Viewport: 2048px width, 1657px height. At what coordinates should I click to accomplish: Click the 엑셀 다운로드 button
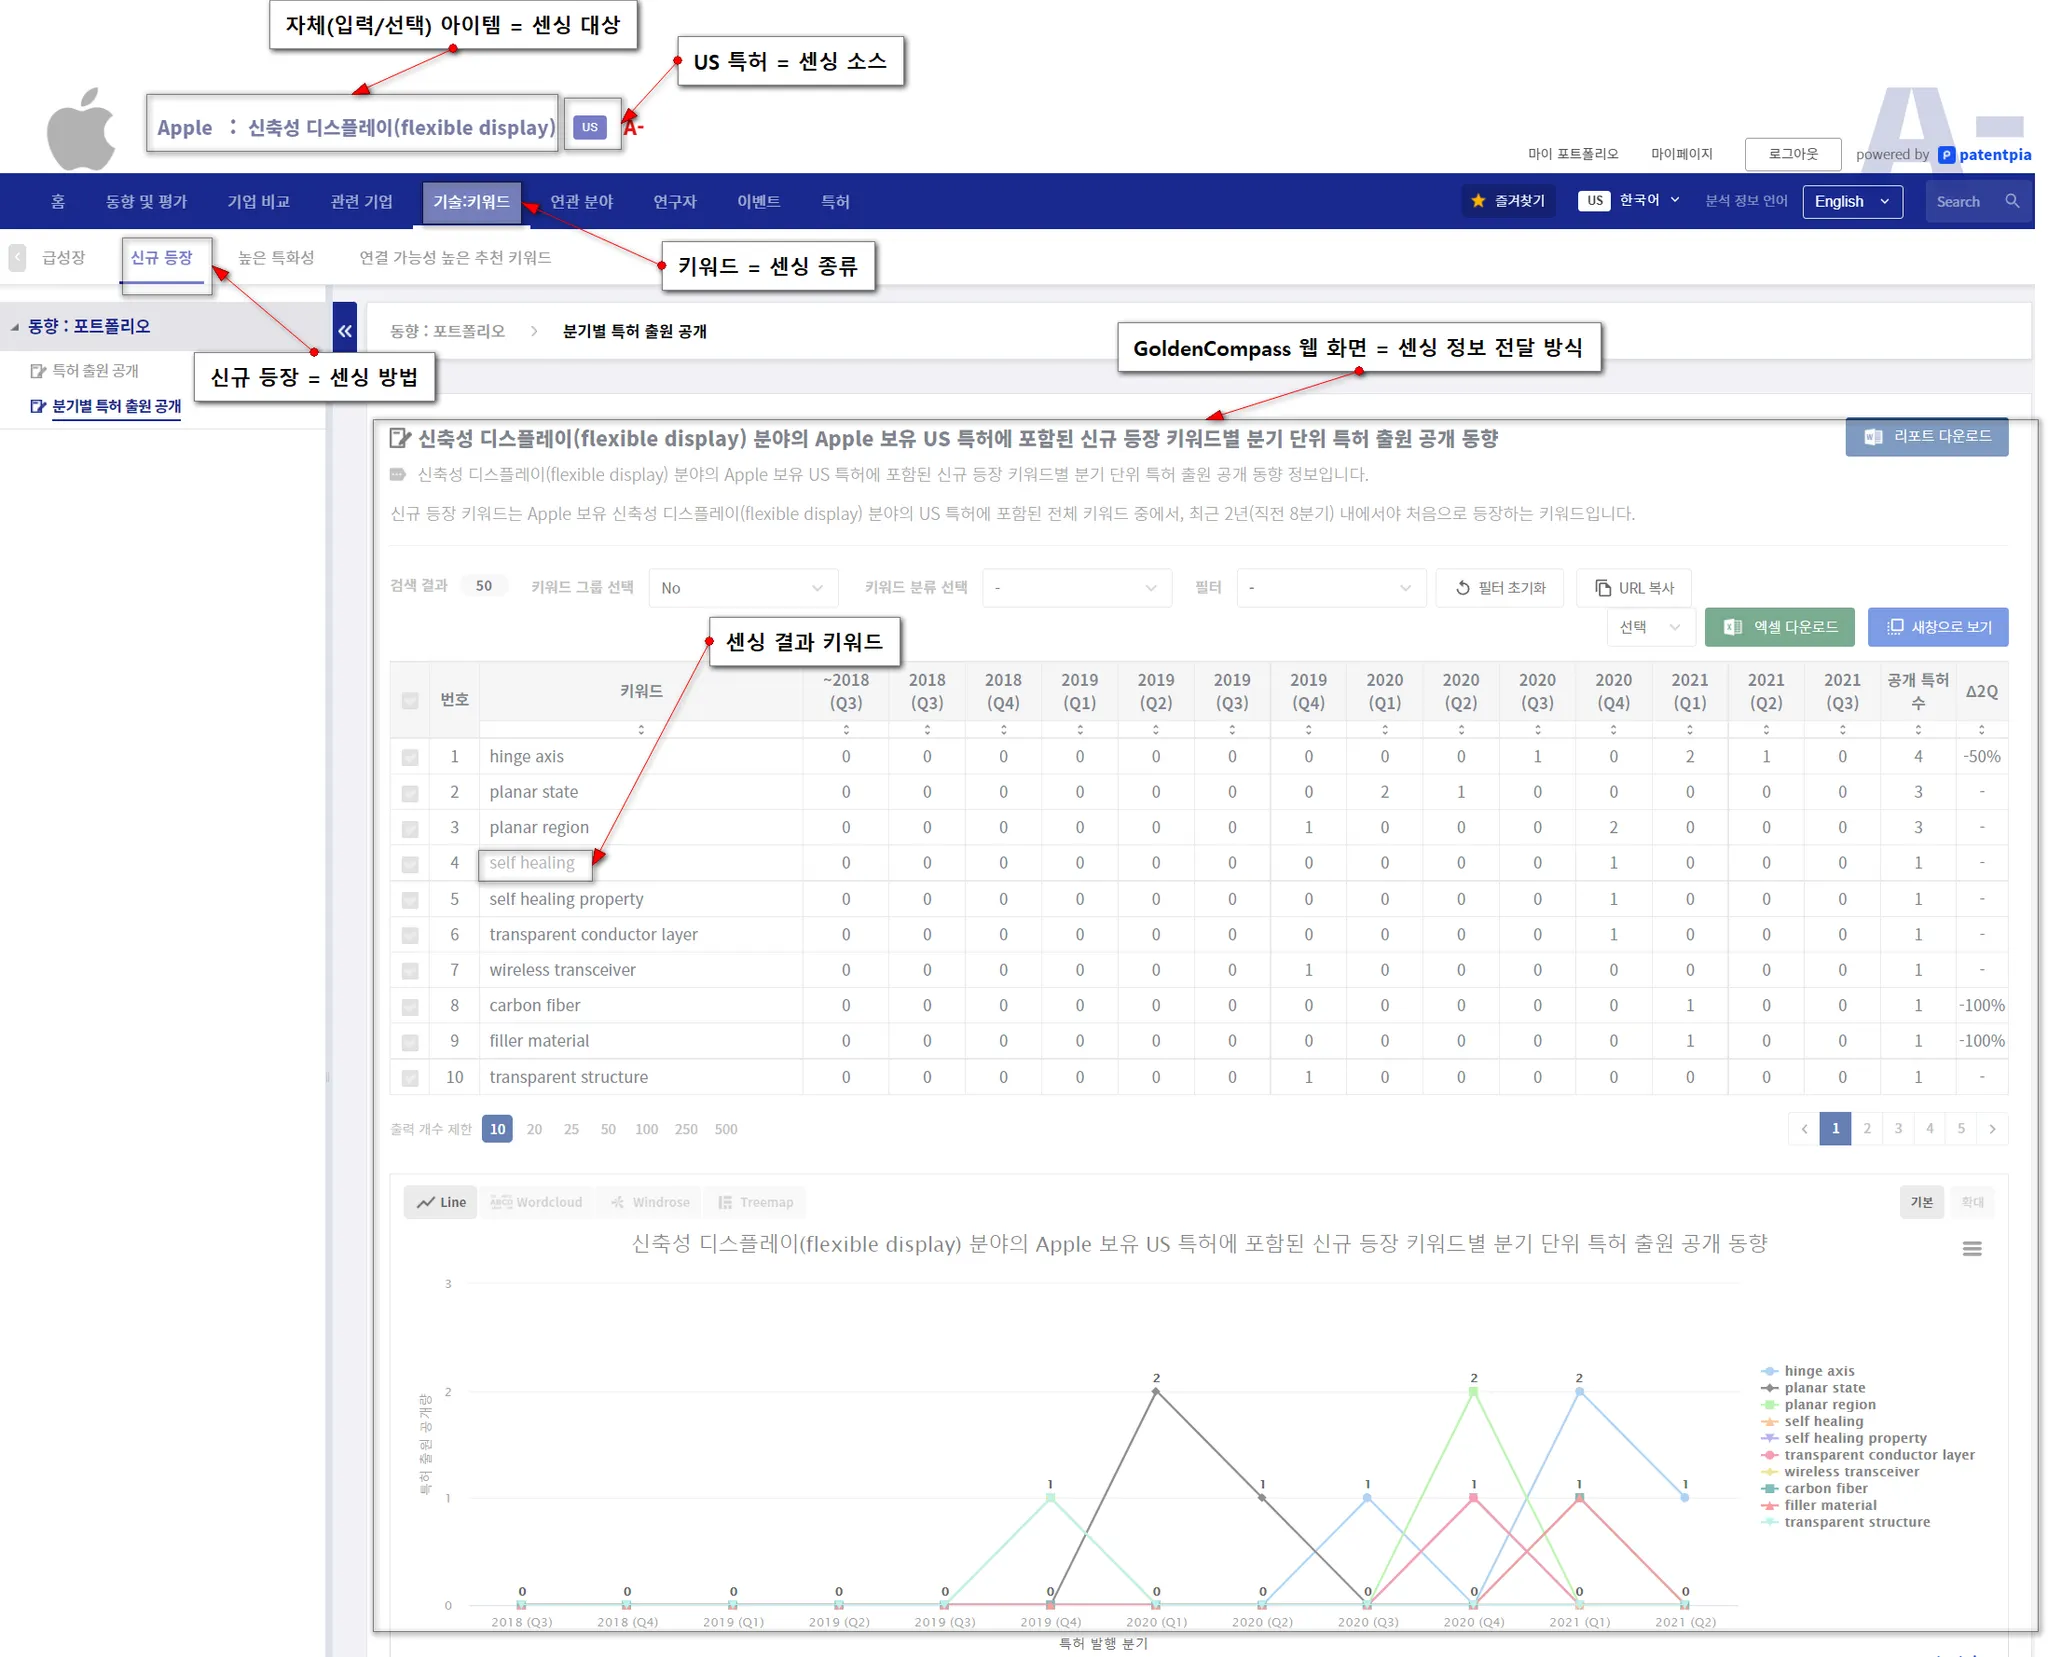(x=1779, y=627)
